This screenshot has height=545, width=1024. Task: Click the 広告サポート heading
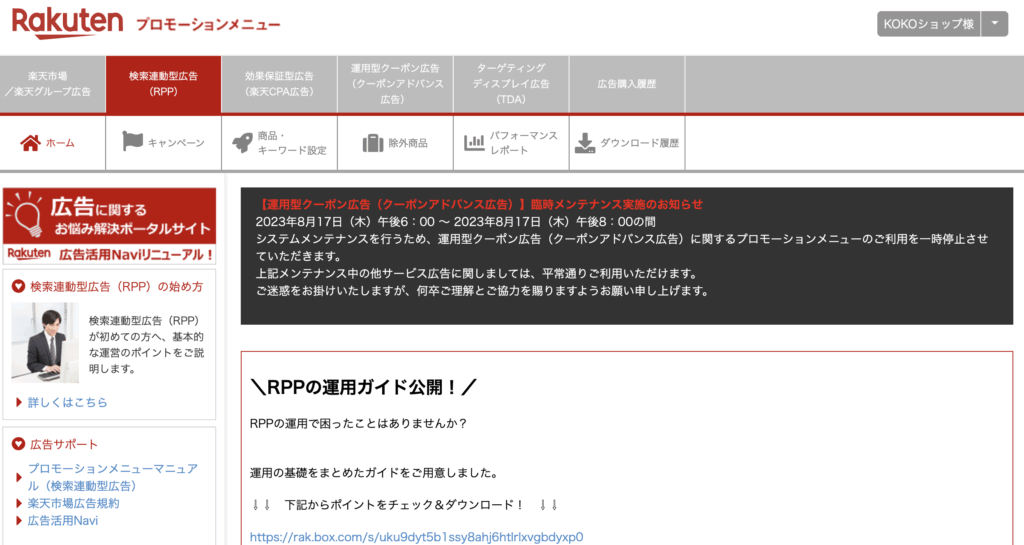[64, 444]
